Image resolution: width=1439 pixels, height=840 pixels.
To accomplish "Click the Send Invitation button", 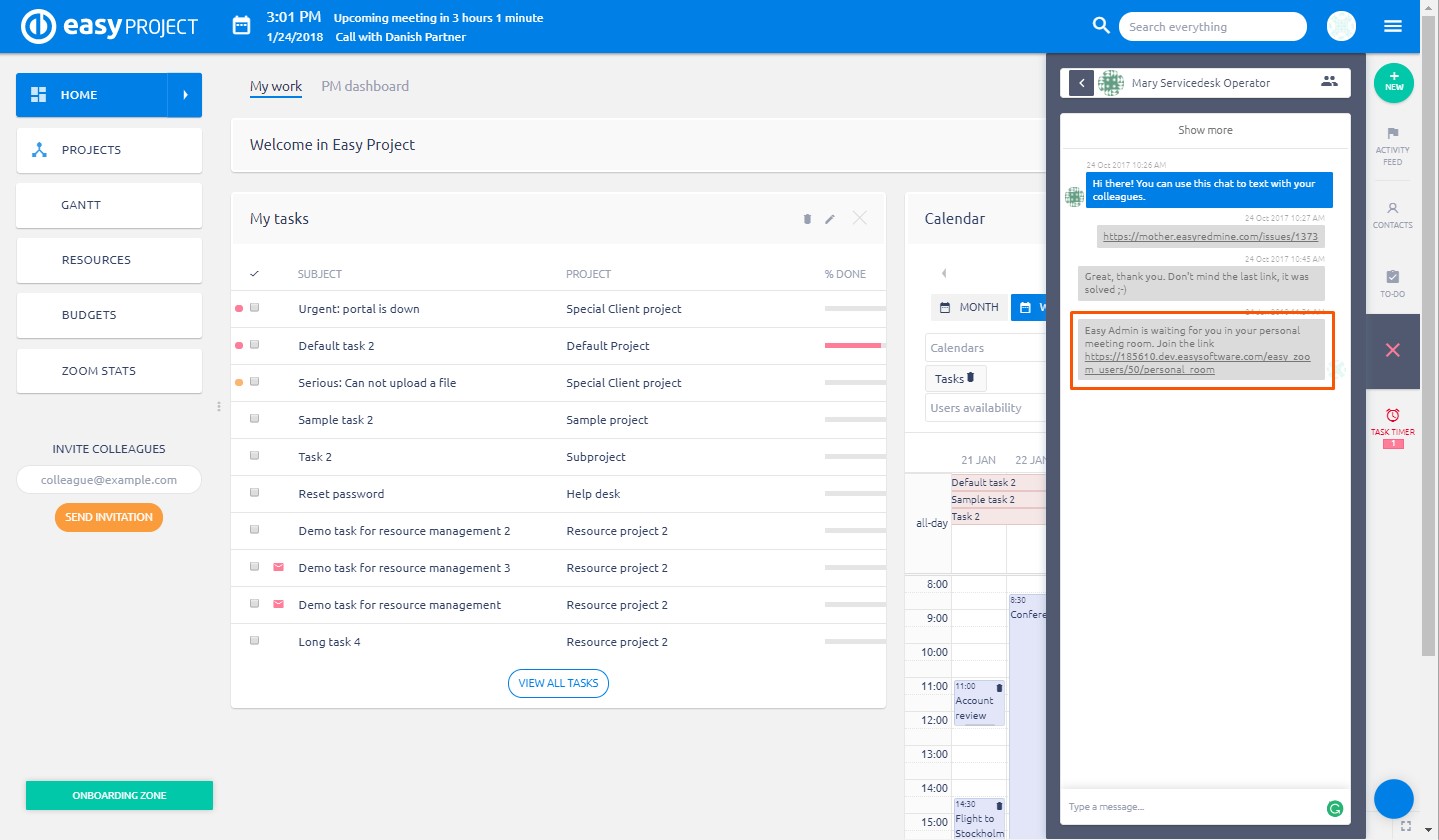I will pyautogui.click(x=109, y=517).
